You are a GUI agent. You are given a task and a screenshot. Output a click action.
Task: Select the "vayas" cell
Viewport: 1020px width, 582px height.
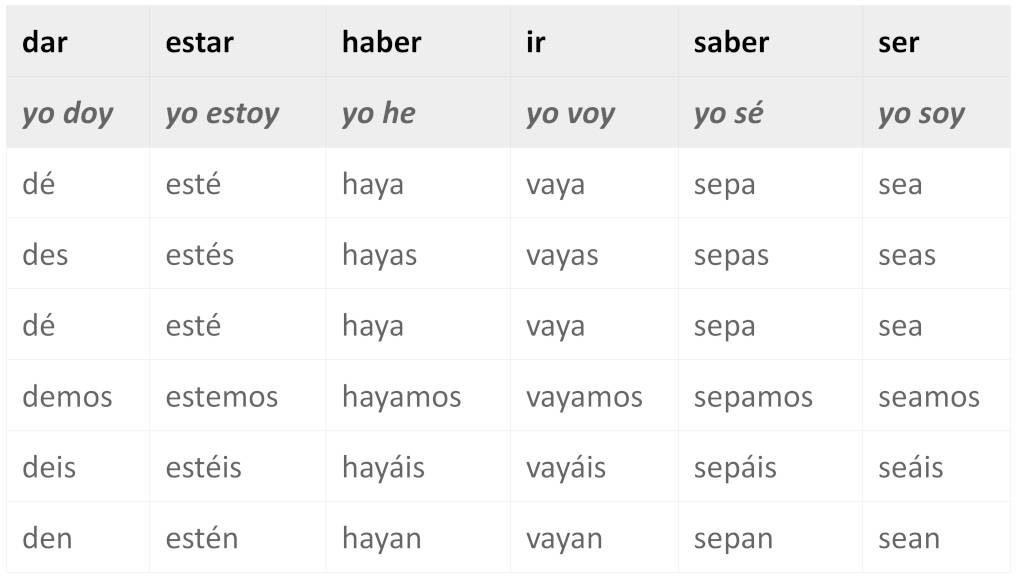coord(562,255)
